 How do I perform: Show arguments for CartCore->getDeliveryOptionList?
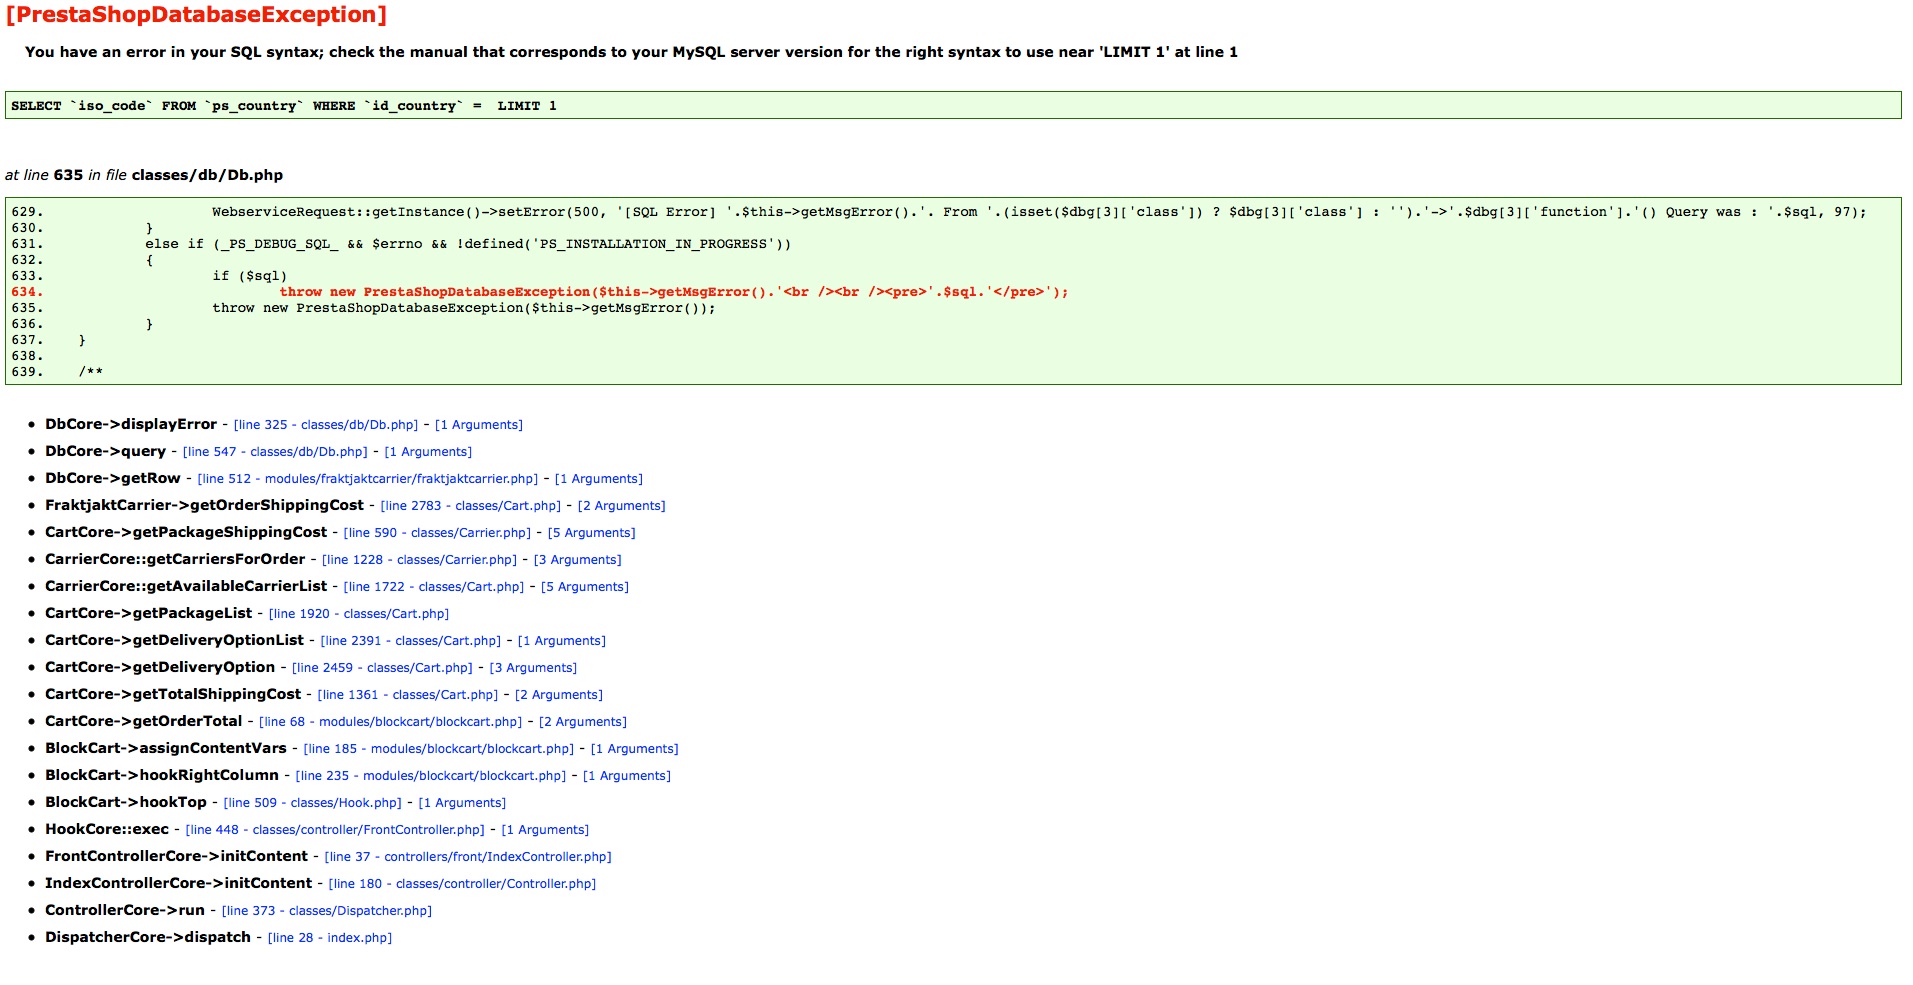point(562,641)
